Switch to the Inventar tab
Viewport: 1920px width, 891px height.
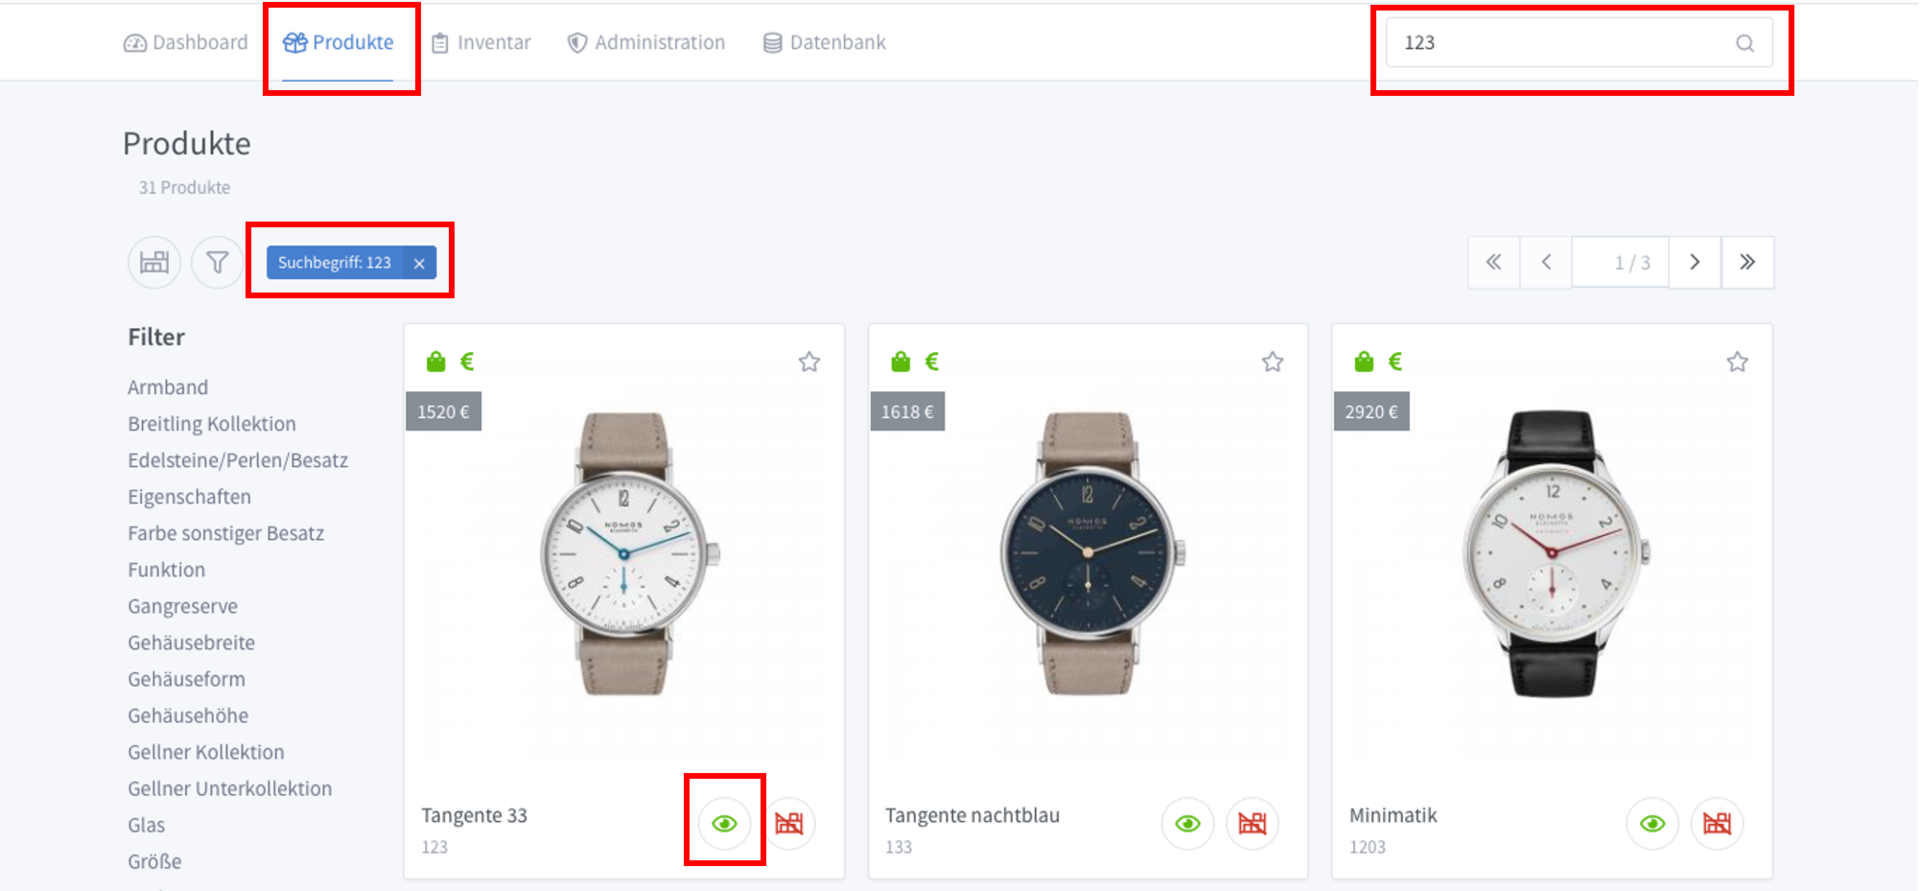pyautogui.click(x=481, y=43)
